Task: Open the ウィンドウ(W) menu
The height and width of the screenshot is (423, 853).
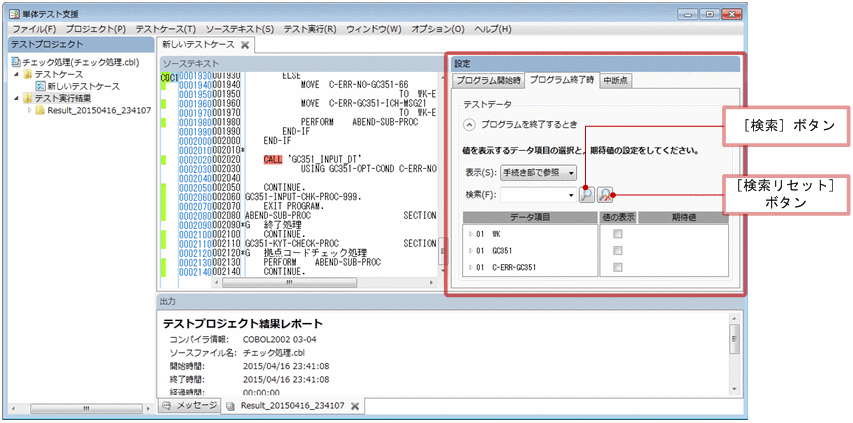Action: pos(374,29)
